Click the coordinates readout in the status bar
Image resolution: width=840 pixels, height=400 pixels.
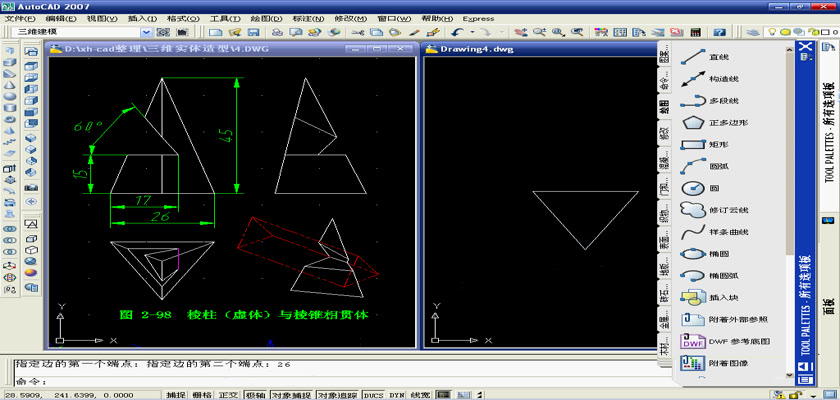[x=69, y=395]
